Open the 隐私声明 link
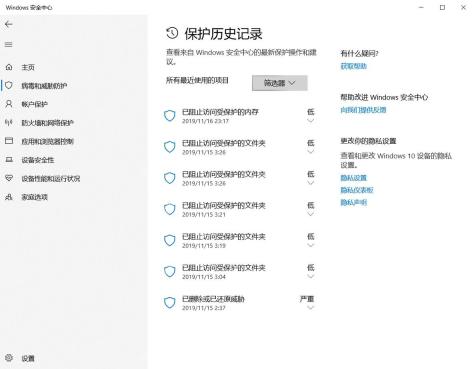472x369 pixels. coord(353,202)
